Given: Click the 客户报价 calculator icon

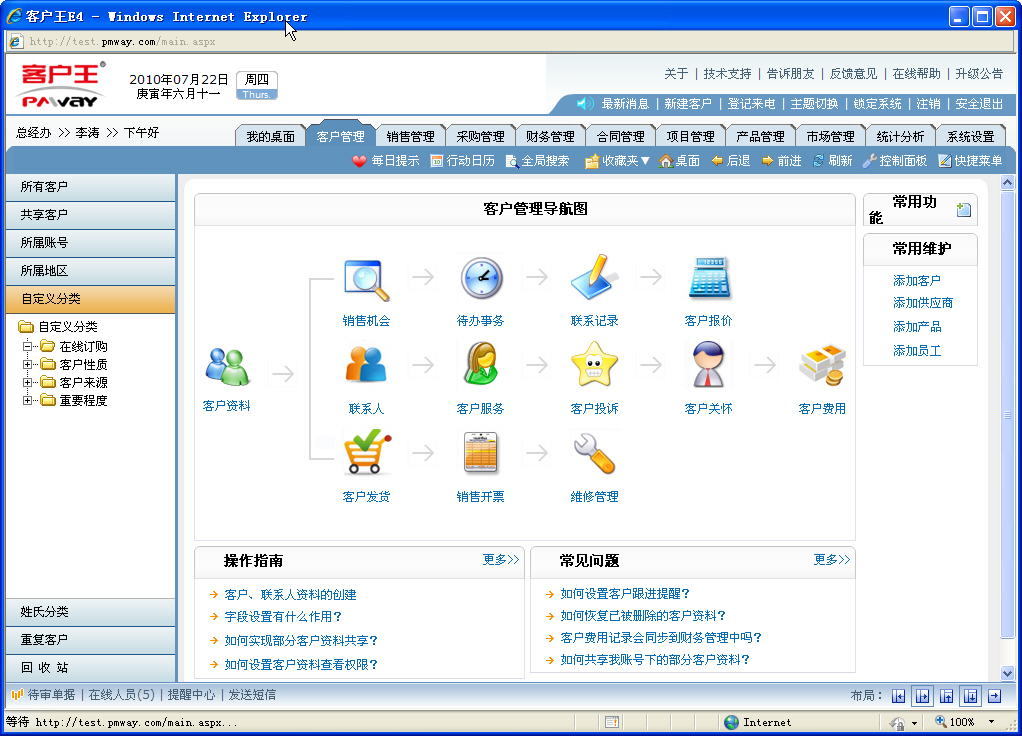Looking at the screenshot, I should pos(709,278).
